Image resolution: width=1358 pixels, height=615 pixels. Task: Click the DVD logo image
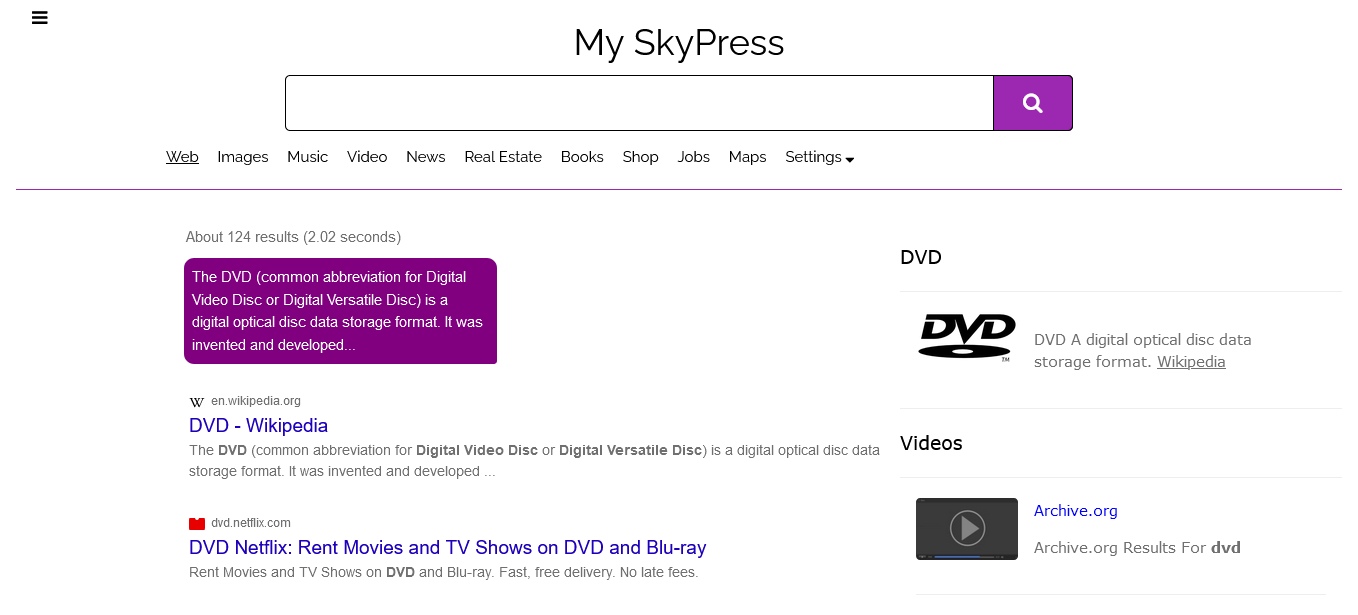(967, 337)
